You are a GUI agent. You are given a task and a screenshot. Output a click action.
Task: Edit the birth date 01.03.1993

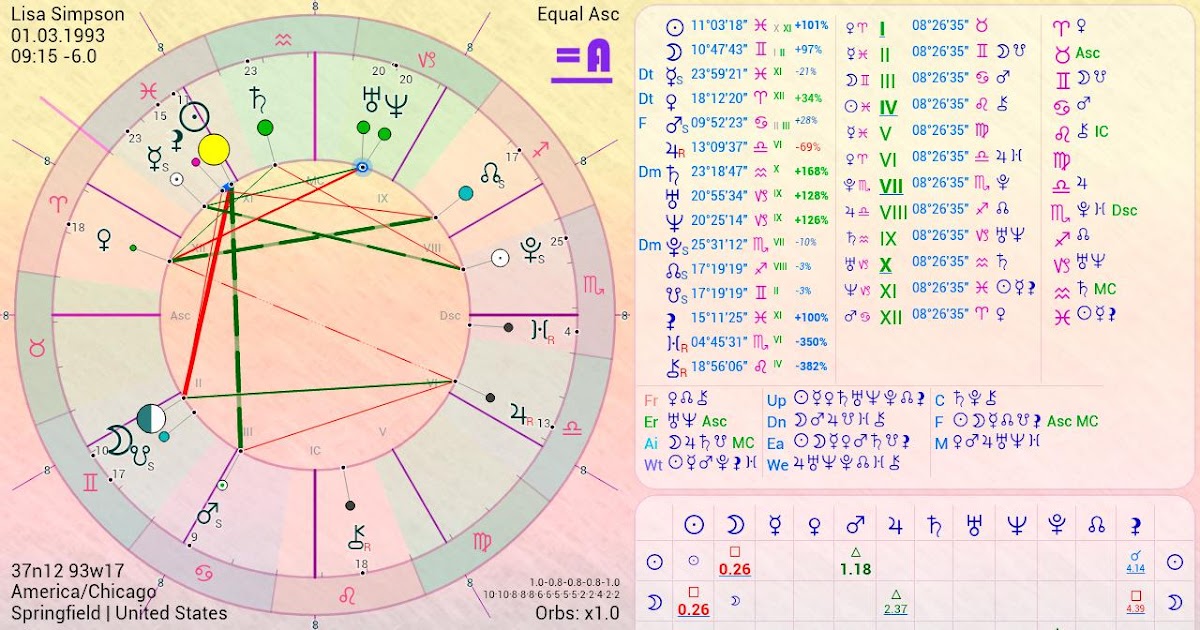(58, 35)
